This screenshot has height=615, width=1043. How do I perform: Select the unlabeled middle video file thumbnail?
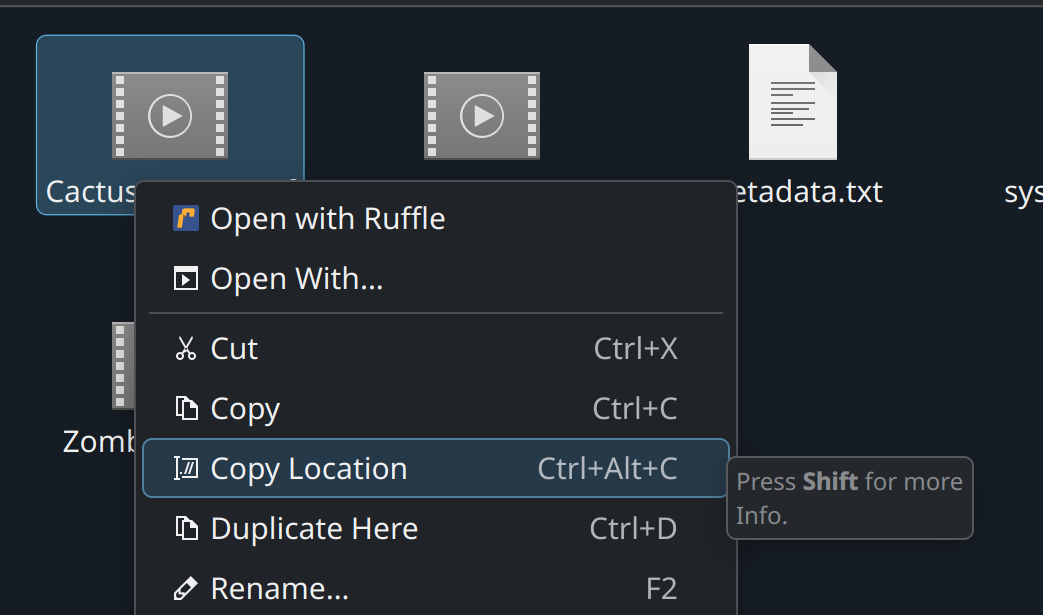tap(482, 116)
